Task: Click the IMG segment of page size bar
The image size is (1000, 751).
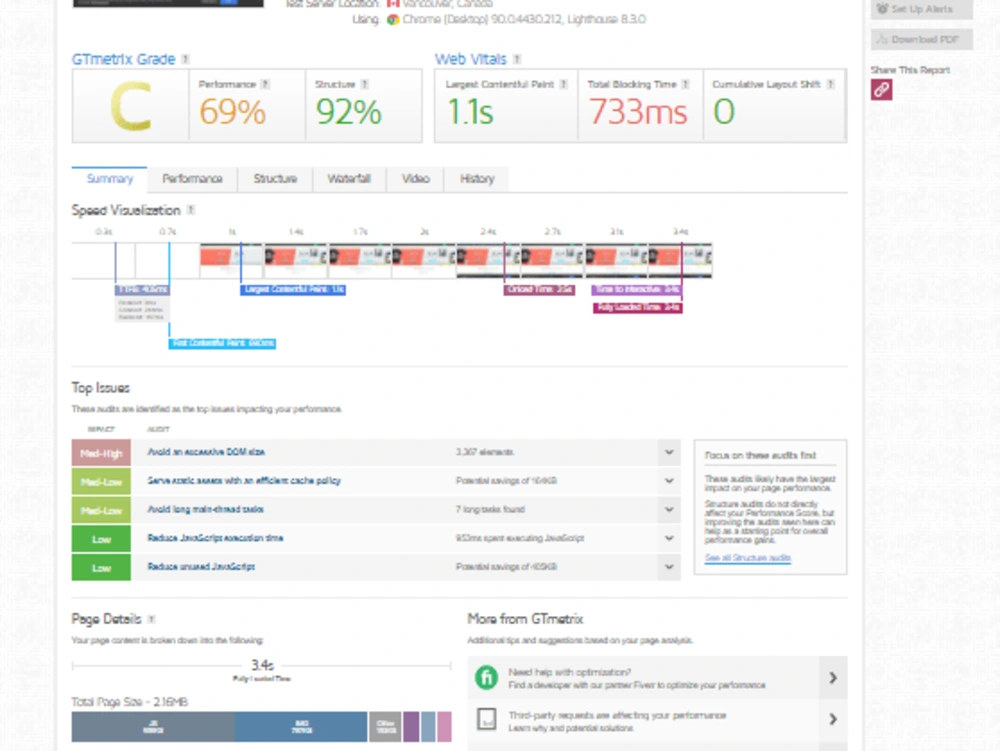Action: point(301,727)
